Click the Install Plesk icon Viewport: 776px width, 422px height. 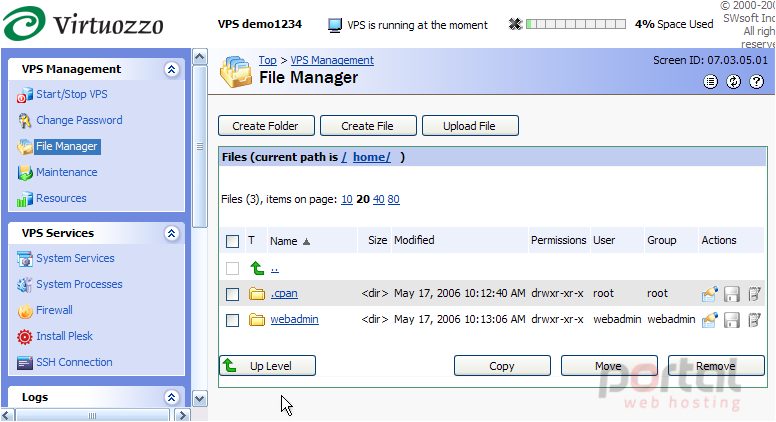(x=25, y=337)
